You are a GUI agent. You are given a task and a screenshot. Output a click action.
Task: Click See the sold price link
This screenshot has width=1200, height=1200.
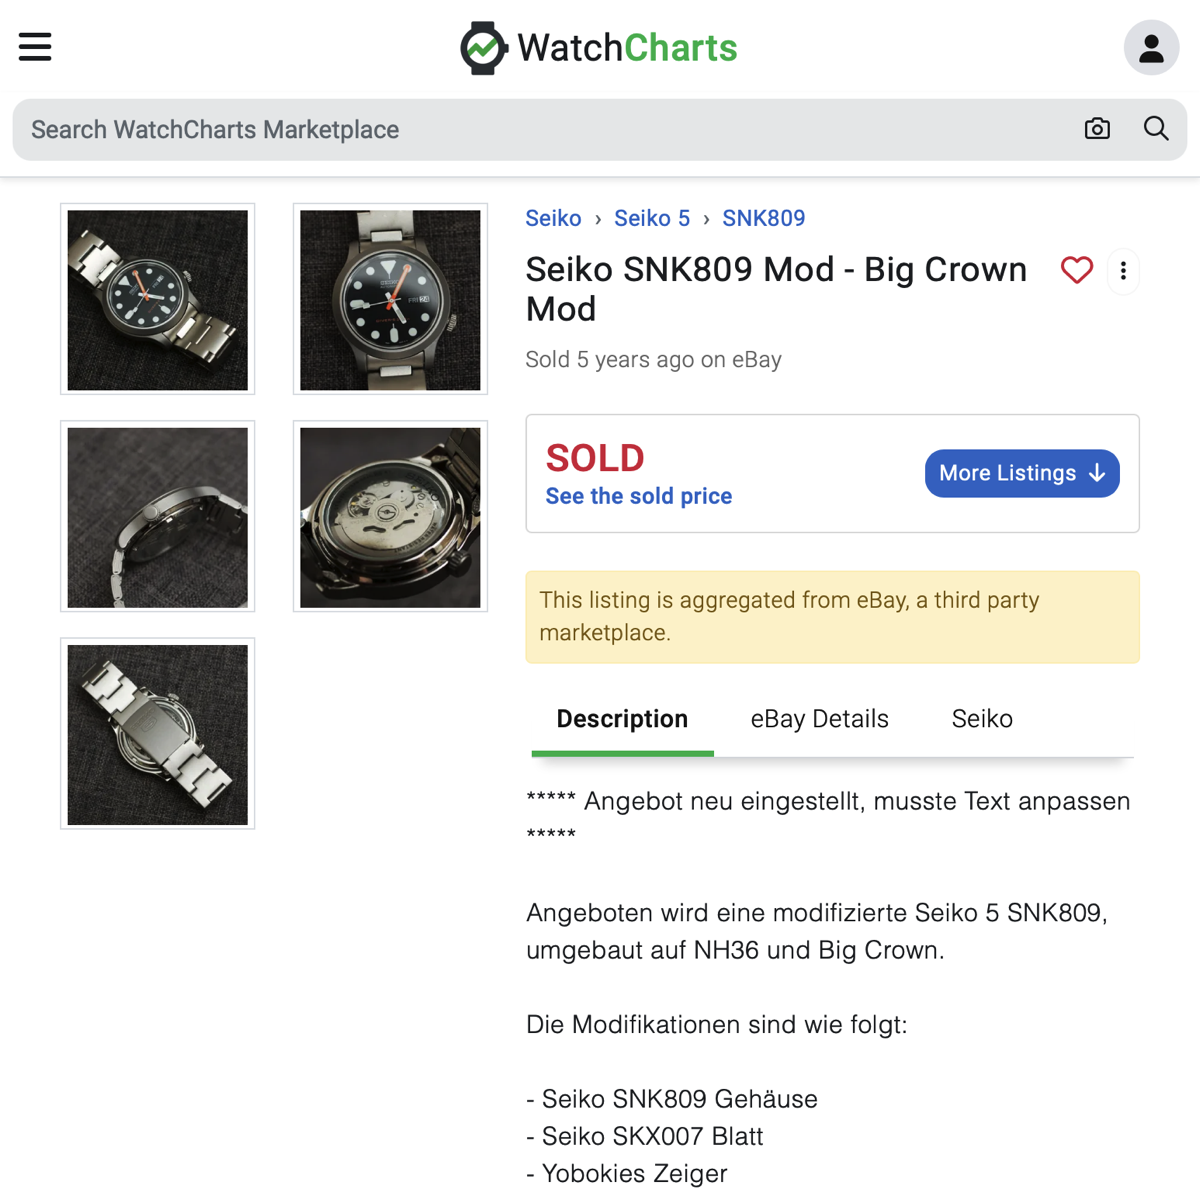pyautogui.click(x=638, y=496)
